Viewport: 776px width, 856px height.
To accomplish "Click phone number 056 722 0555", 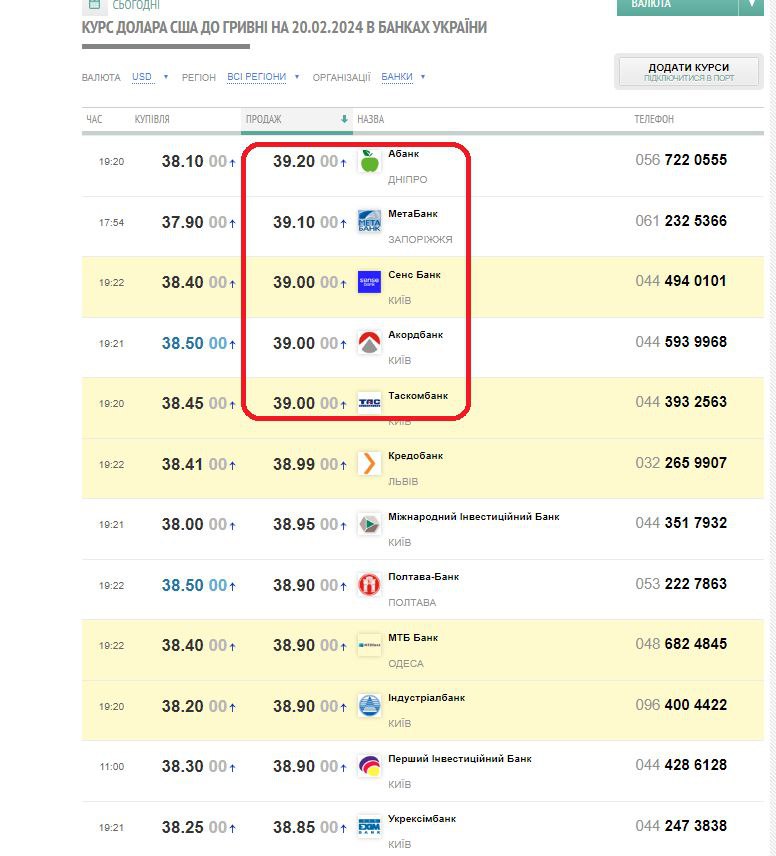I will tap(681, 160).
